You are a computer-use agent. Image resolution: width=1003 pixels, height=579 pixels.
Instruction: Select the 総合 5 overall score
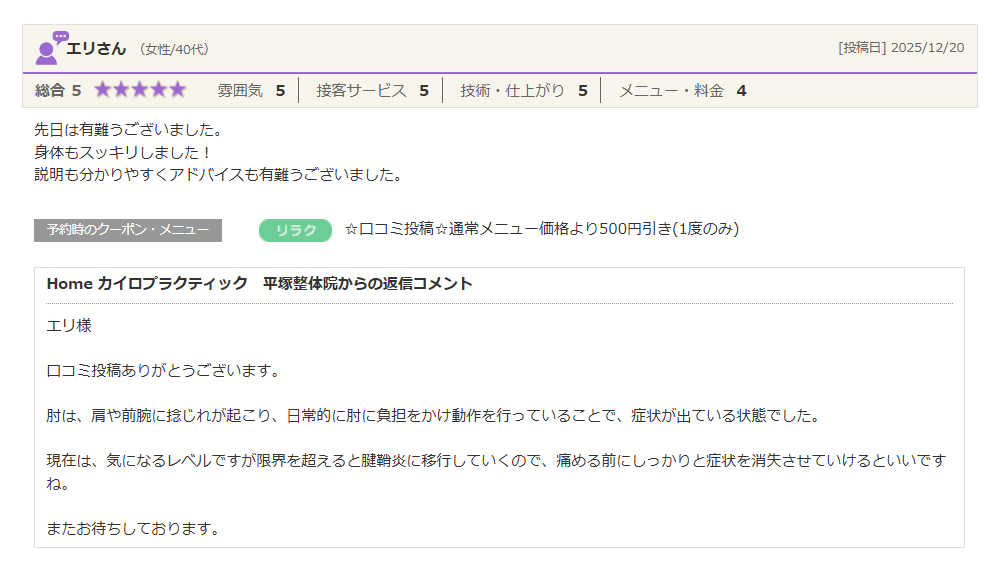click(58, 91)
